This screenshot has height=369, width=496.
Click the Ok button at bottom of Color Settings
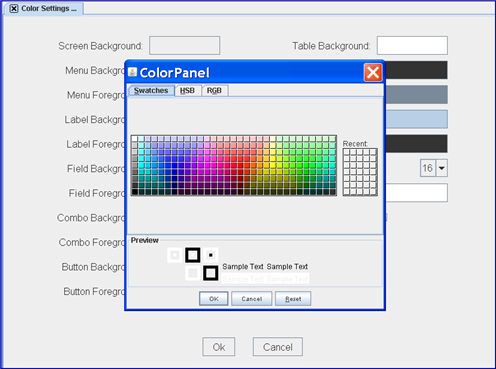tap(219, 347)
